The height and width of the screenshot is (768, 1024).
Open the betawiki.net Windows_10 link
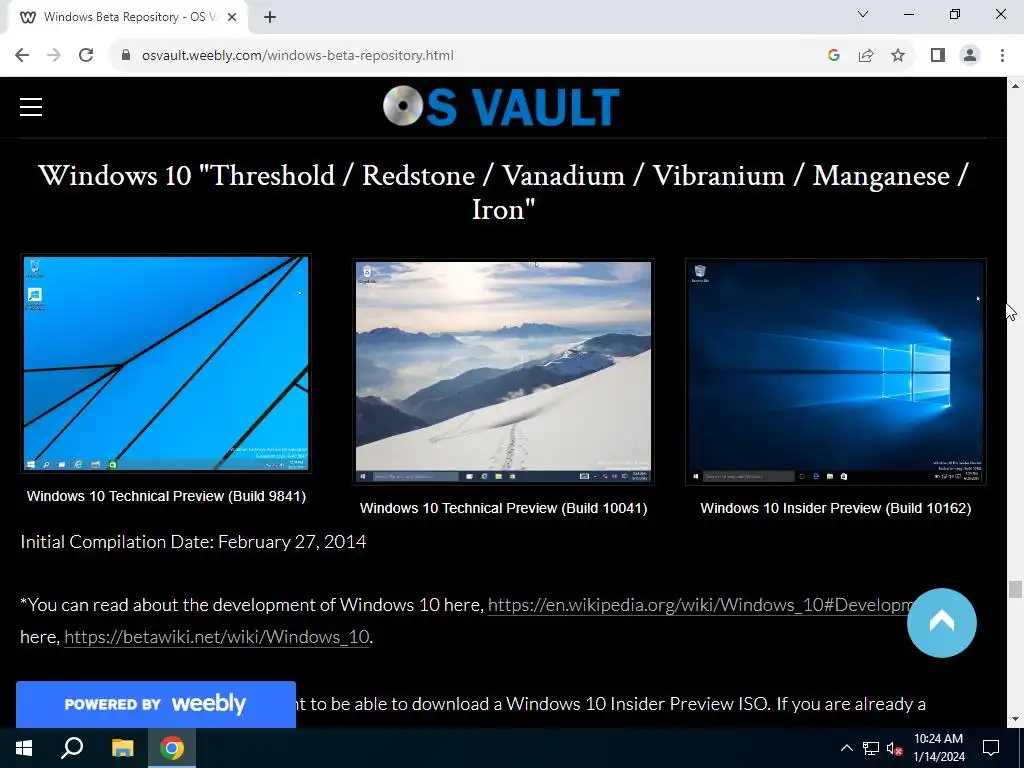click(217, 637)
